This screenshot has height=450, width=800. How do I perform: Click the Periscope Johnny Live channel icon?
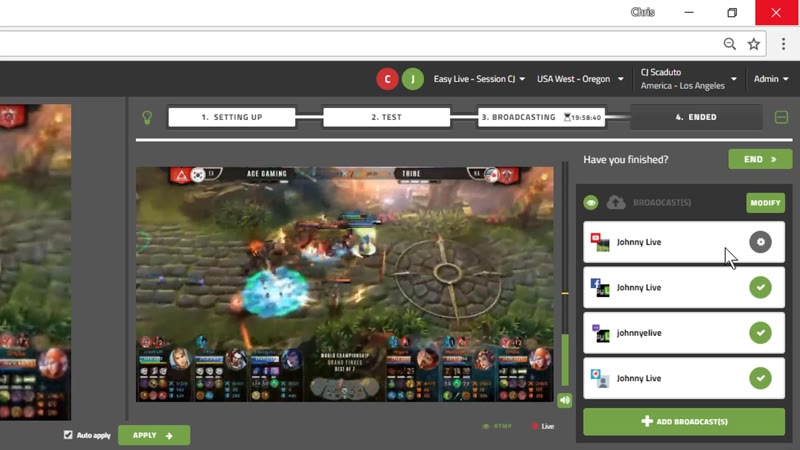coord(600,379)
